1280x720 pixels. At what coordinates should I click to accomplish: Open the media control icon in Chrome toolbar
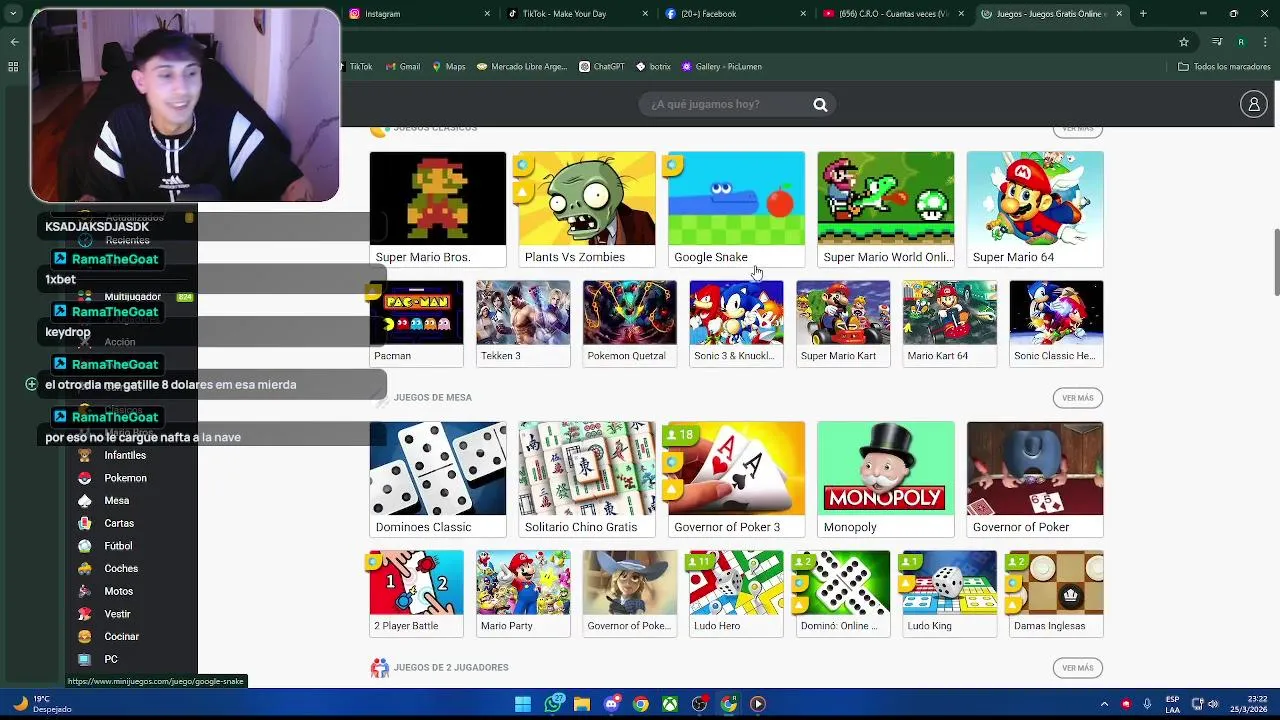click(x=1217, y=42)
